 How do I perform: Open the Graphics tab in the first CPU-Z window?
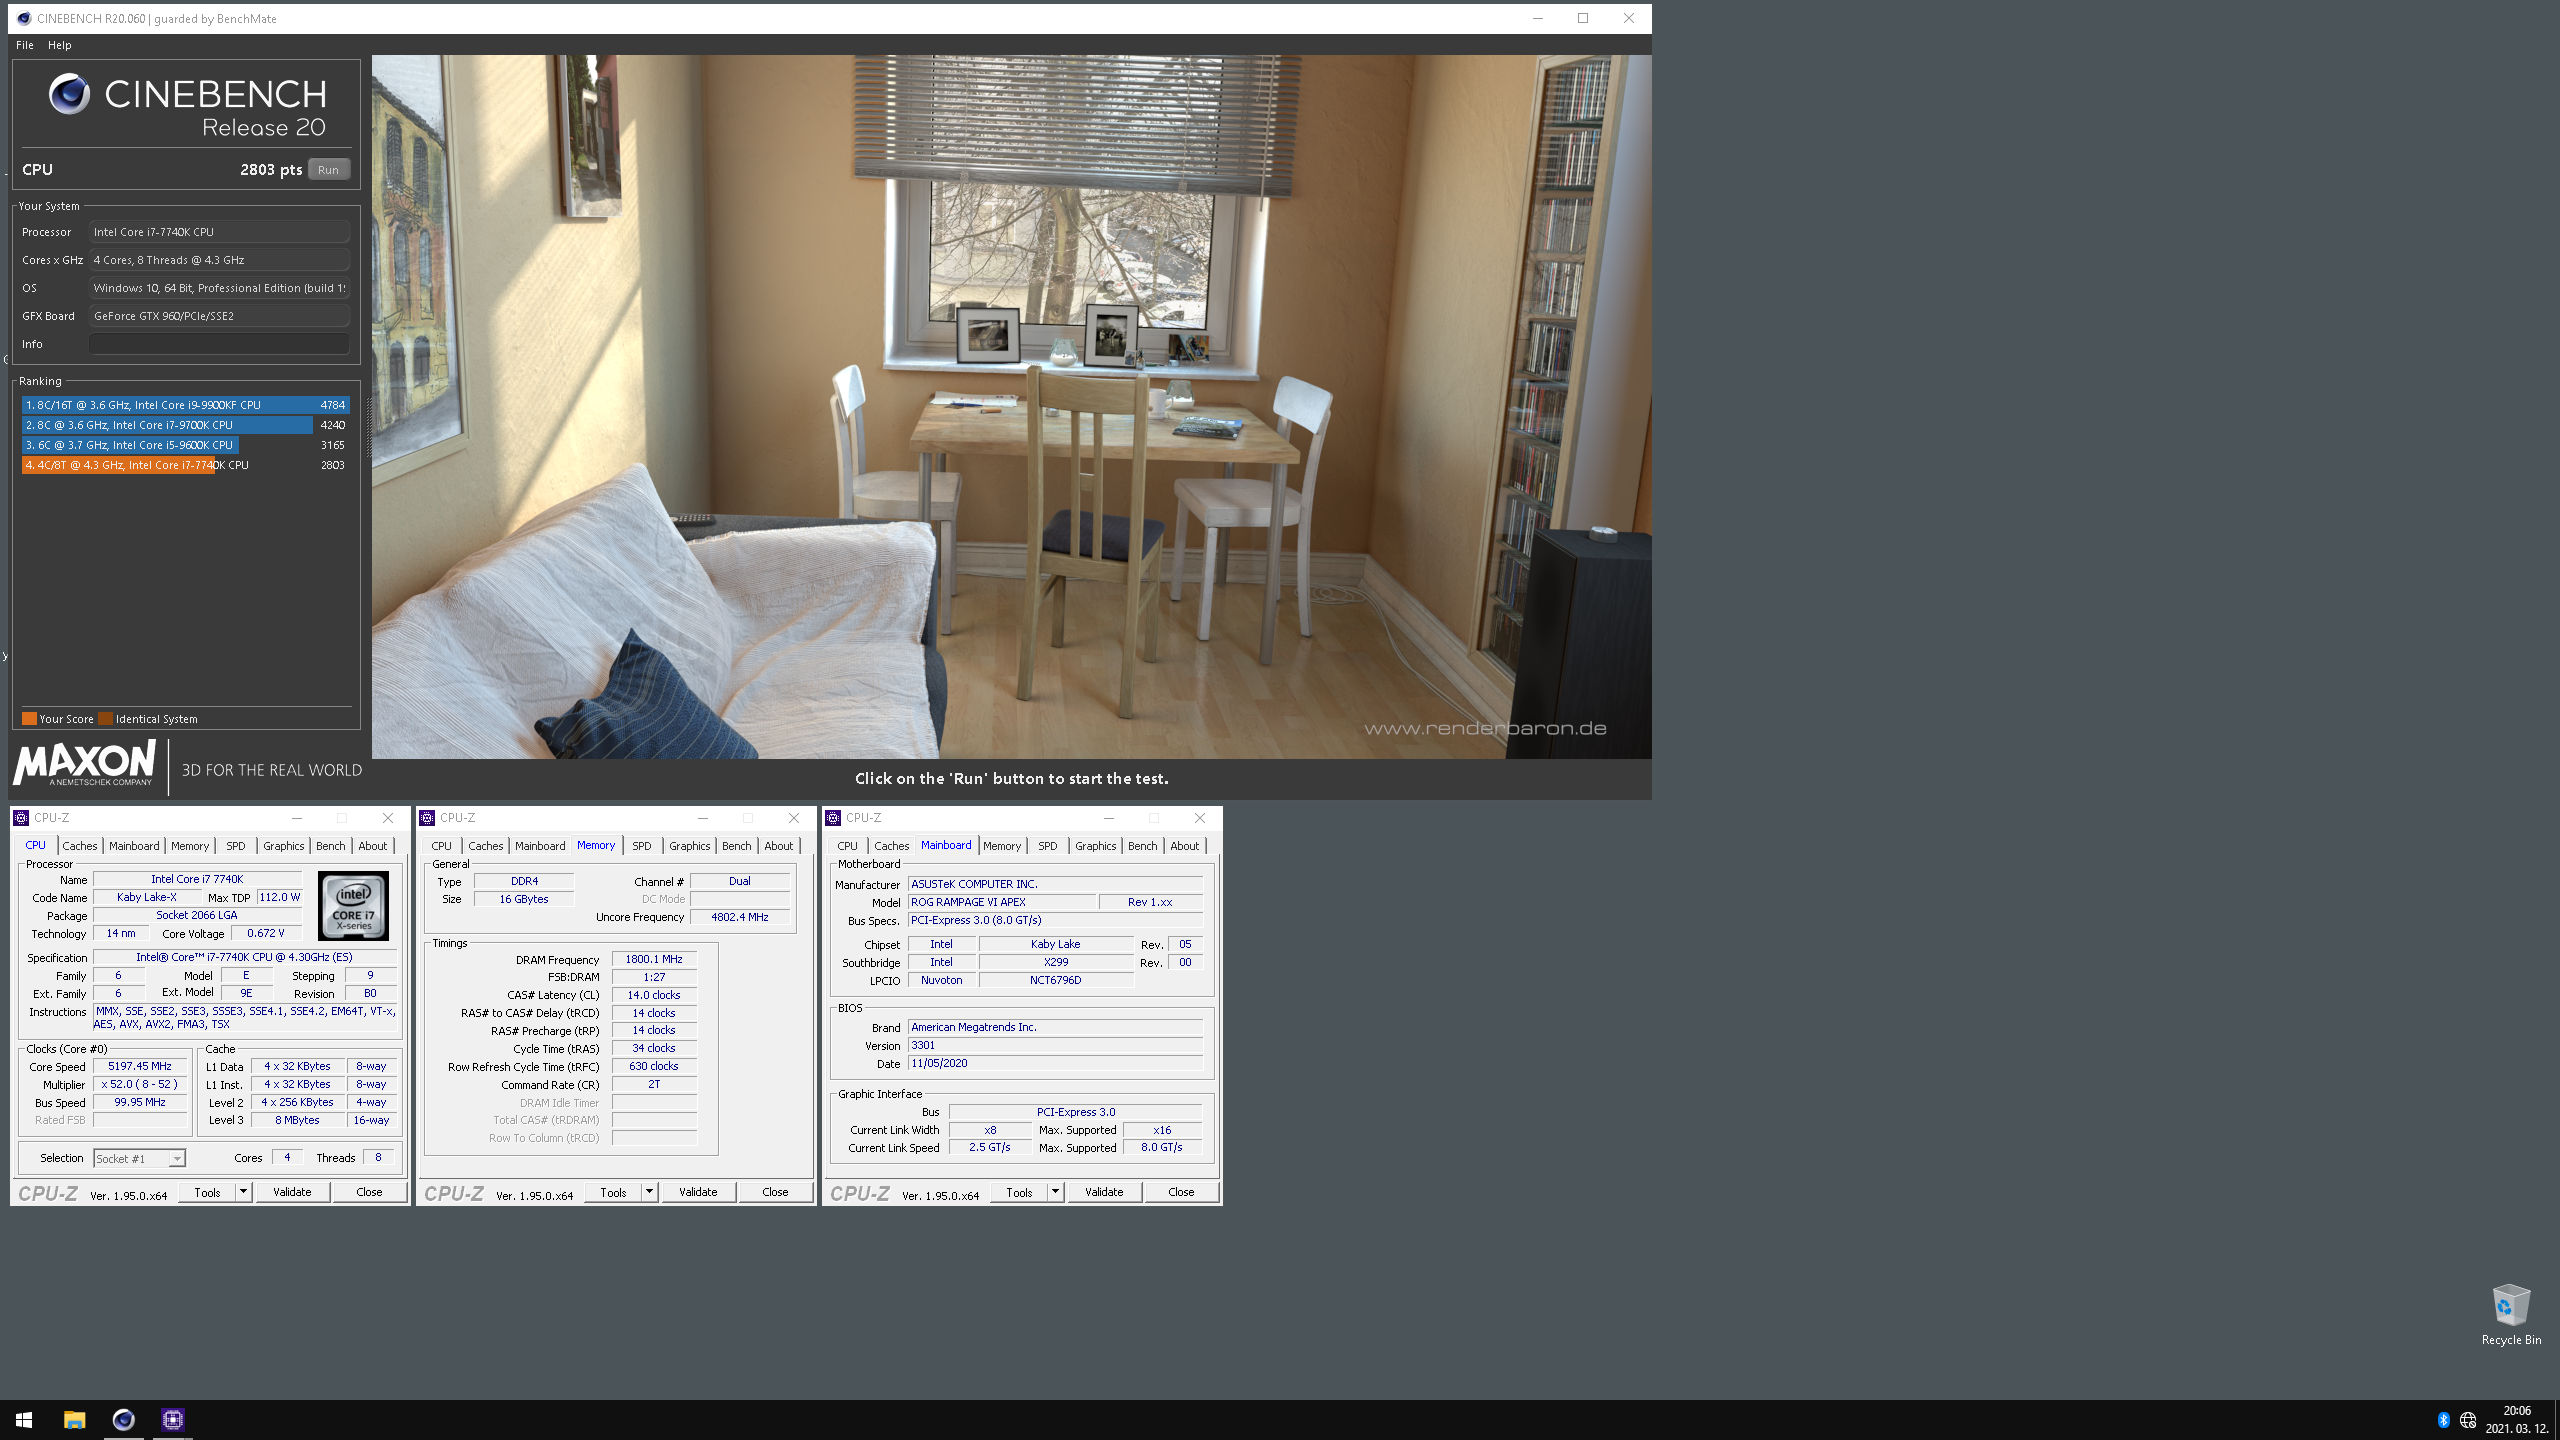(x=284, y=846)
